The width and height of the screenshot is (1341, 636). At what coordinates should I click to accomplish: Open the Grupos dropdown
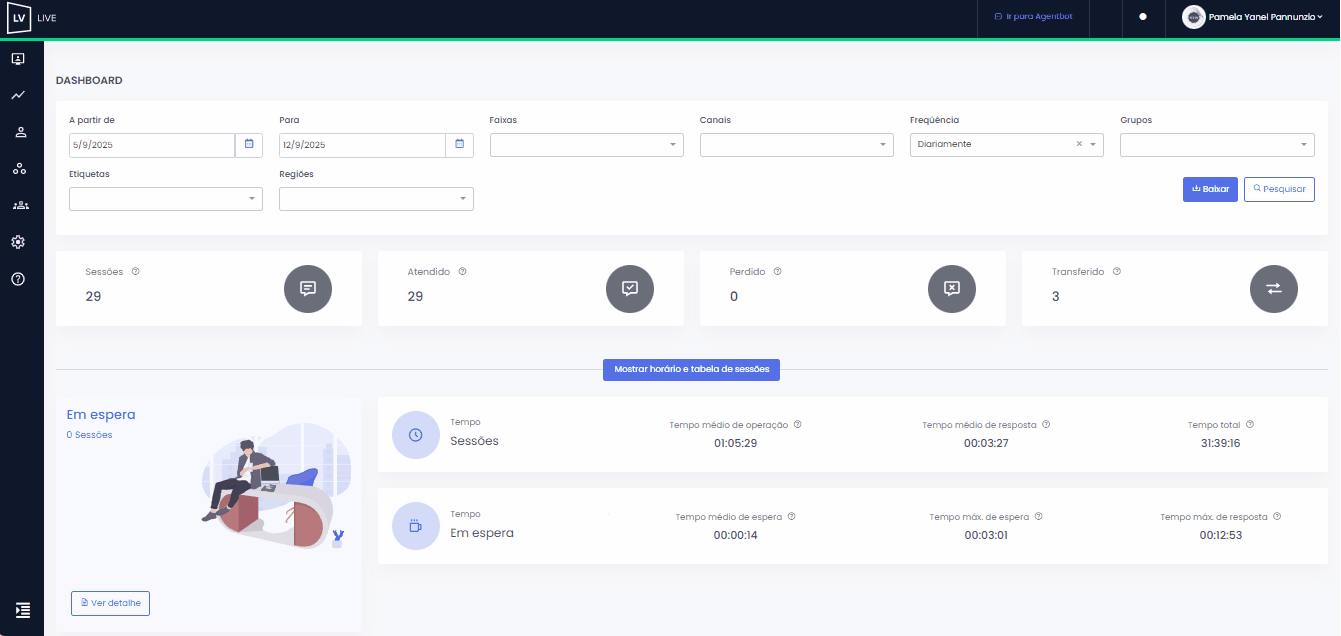pyautogui.click(x=1217, y=145)
